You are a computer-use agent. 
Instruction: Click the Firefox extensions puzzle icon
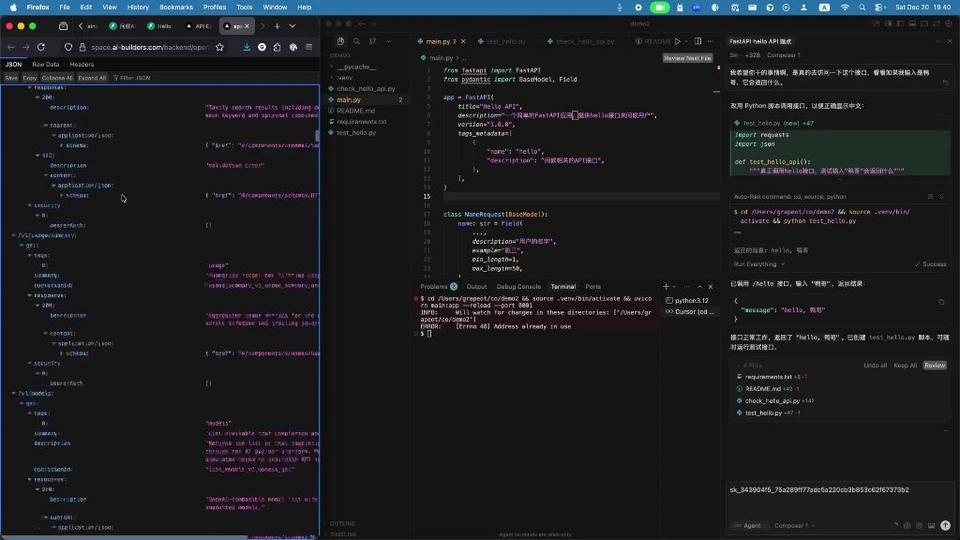click(x=277, y=47)
